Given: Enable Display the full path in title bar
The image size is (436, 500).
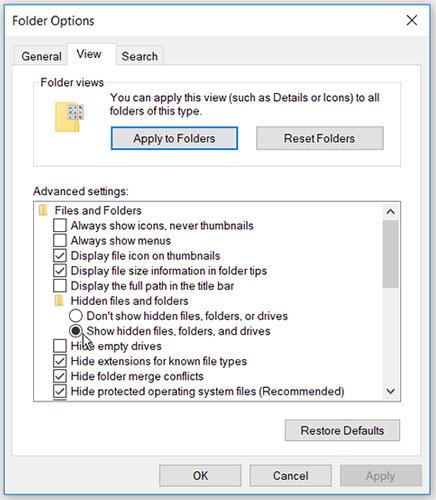Looking at the screenshot, I should 60,286.
